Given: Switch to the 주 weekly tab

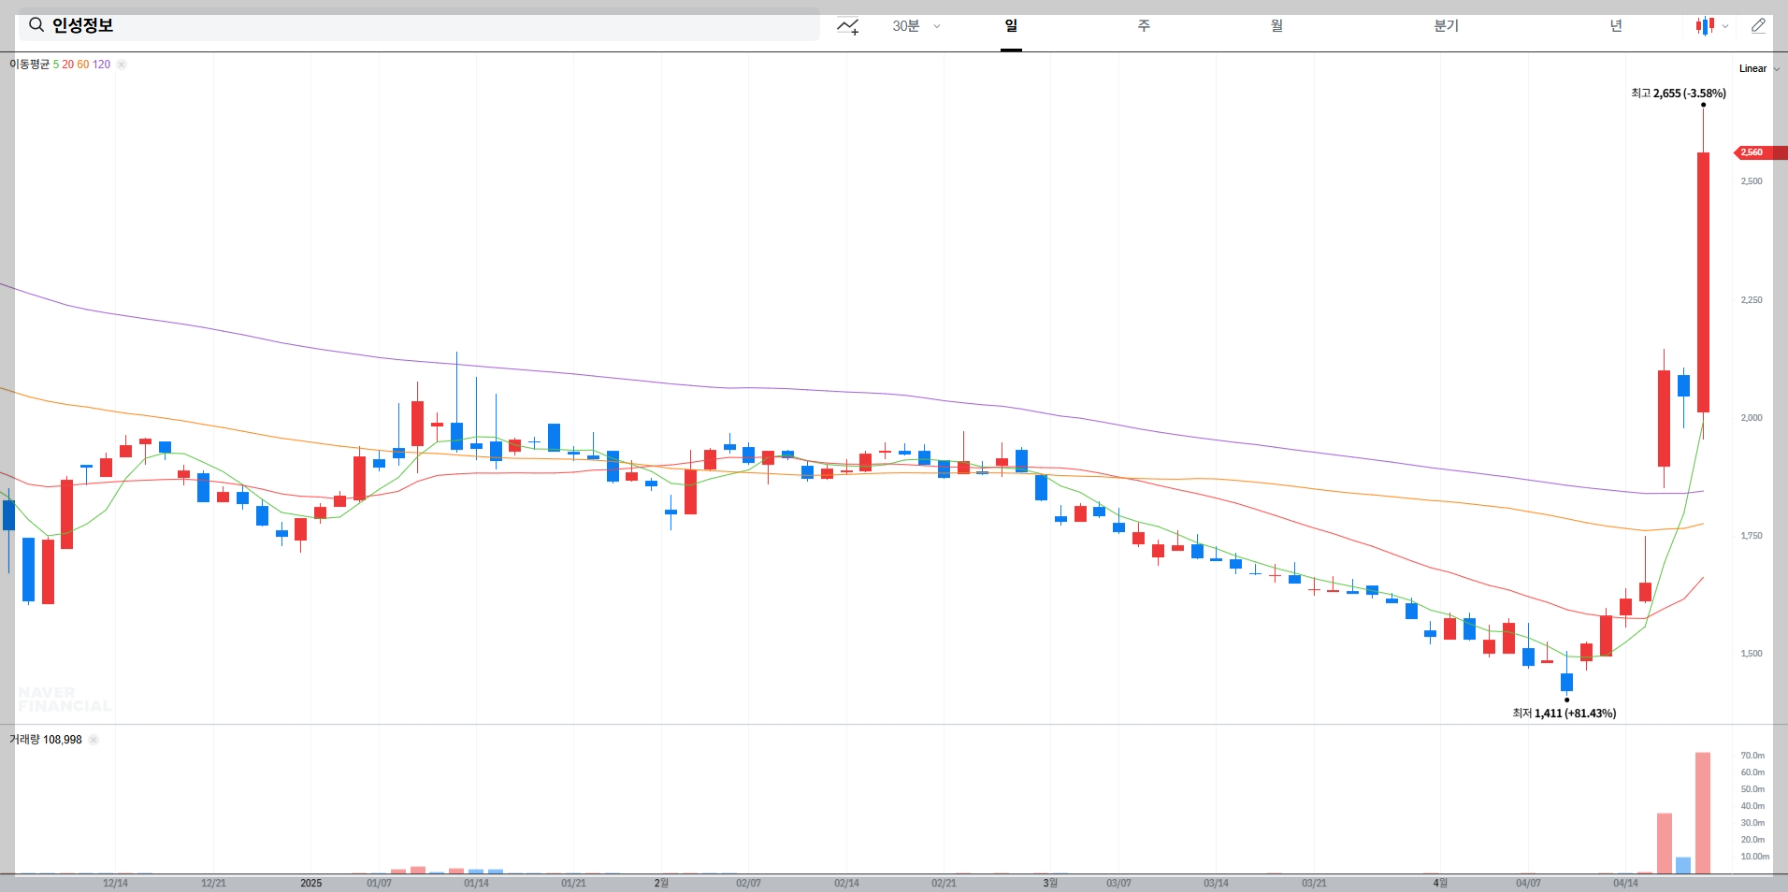Looking at the screenshot, I should click(1144, 26).
